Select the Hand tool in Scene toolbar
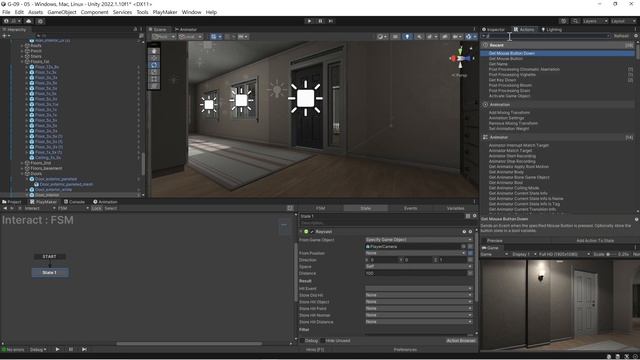 [154, 51]
